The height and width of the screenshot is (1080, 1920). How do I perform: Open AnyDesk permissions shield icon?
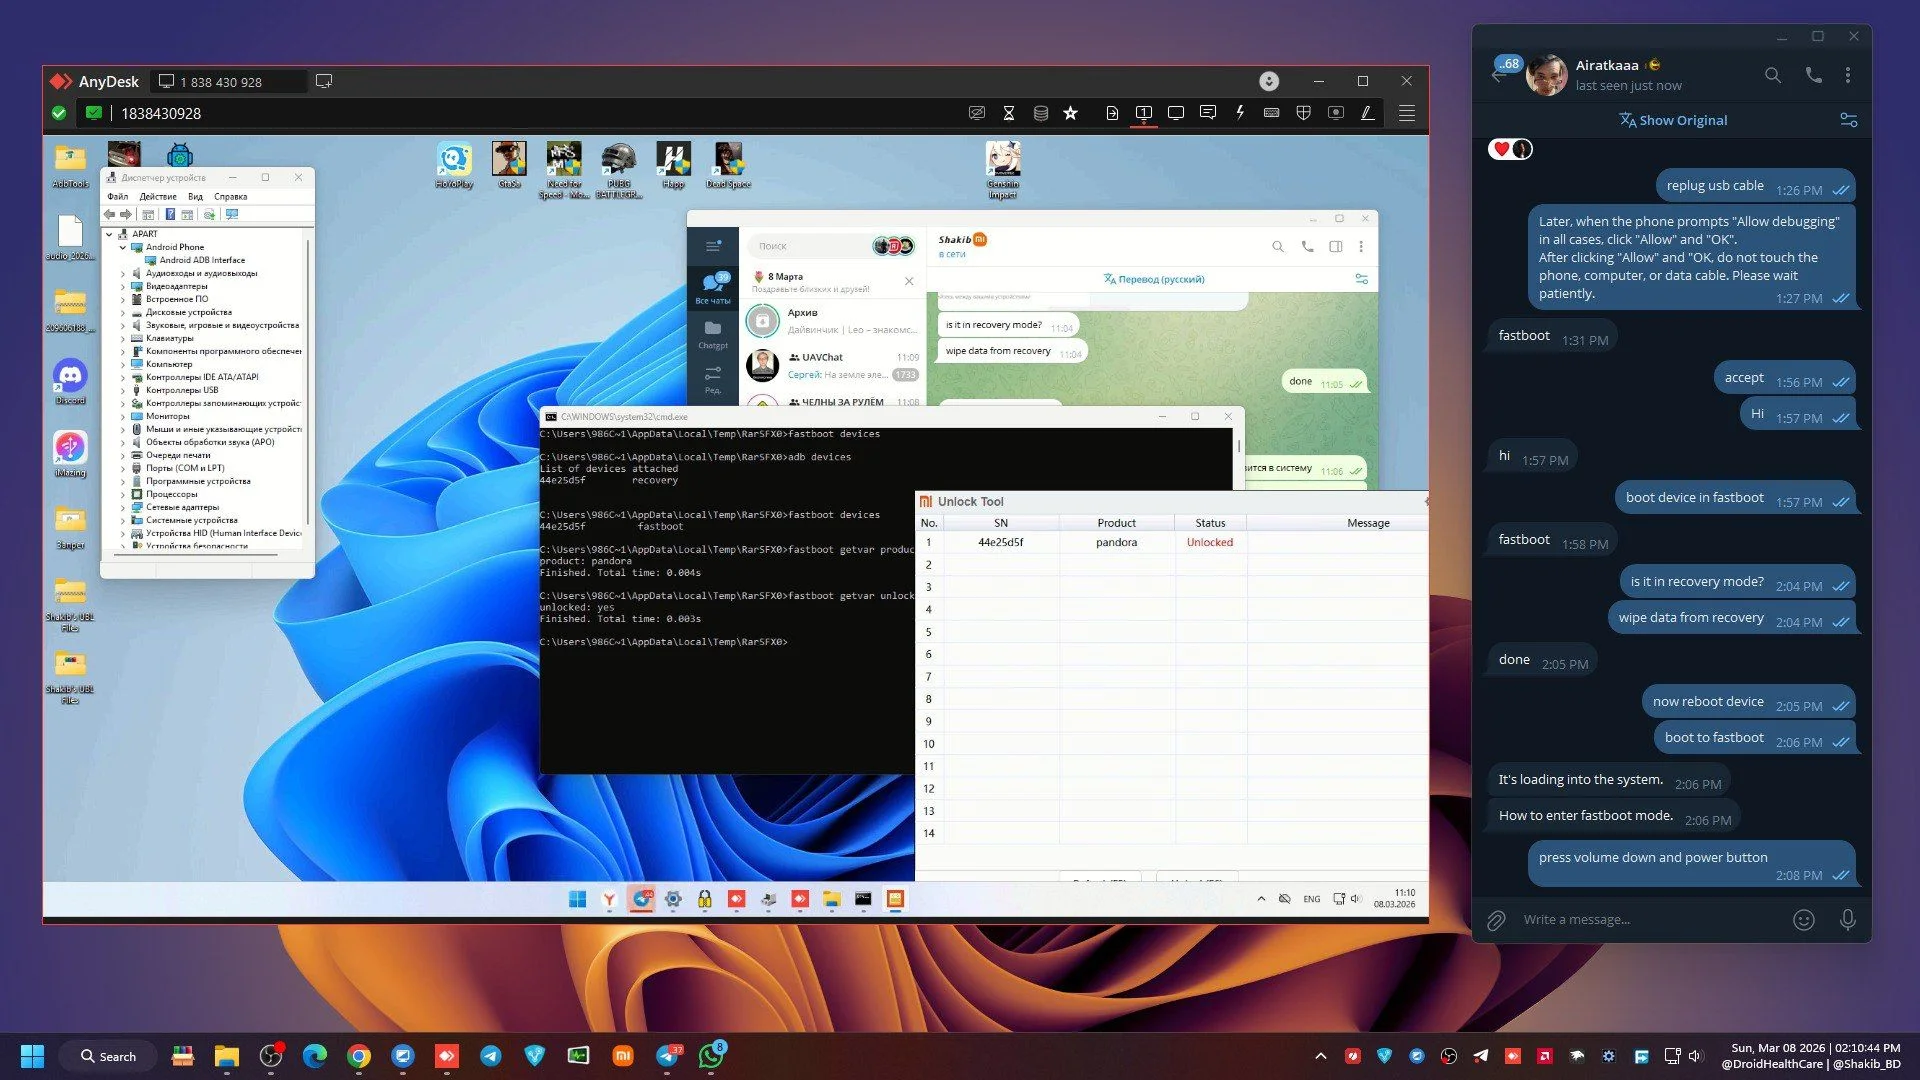[1303, 113]
